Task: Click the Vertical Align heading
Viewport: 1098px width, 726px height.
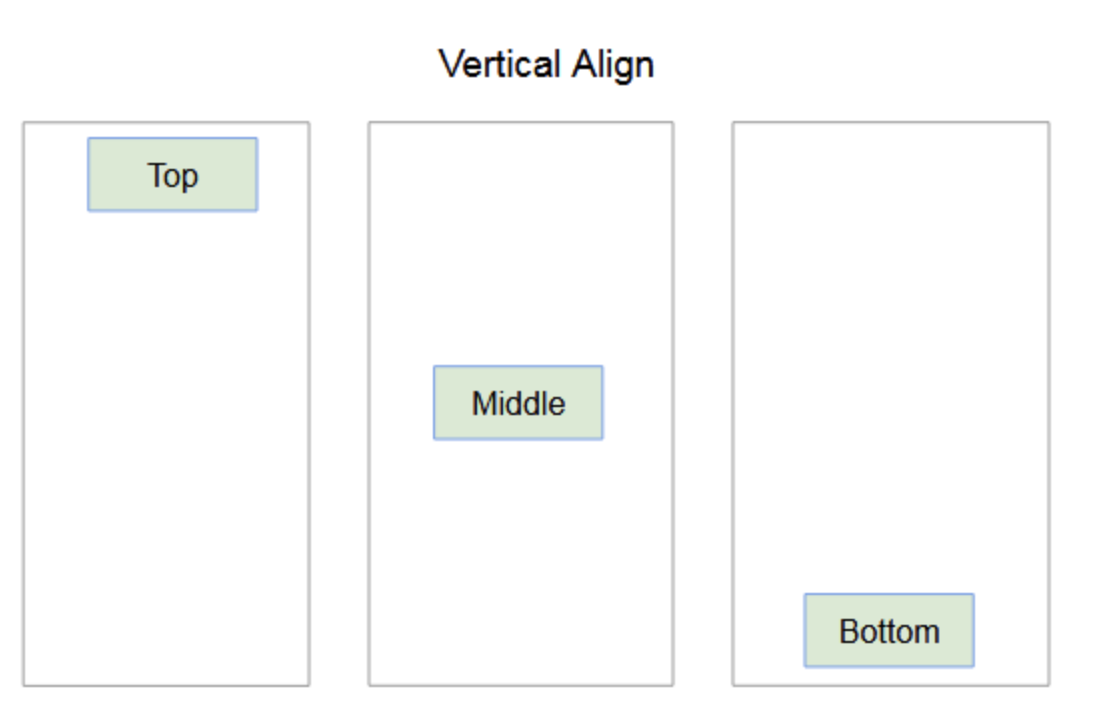Action: click(x=547, y=65)
